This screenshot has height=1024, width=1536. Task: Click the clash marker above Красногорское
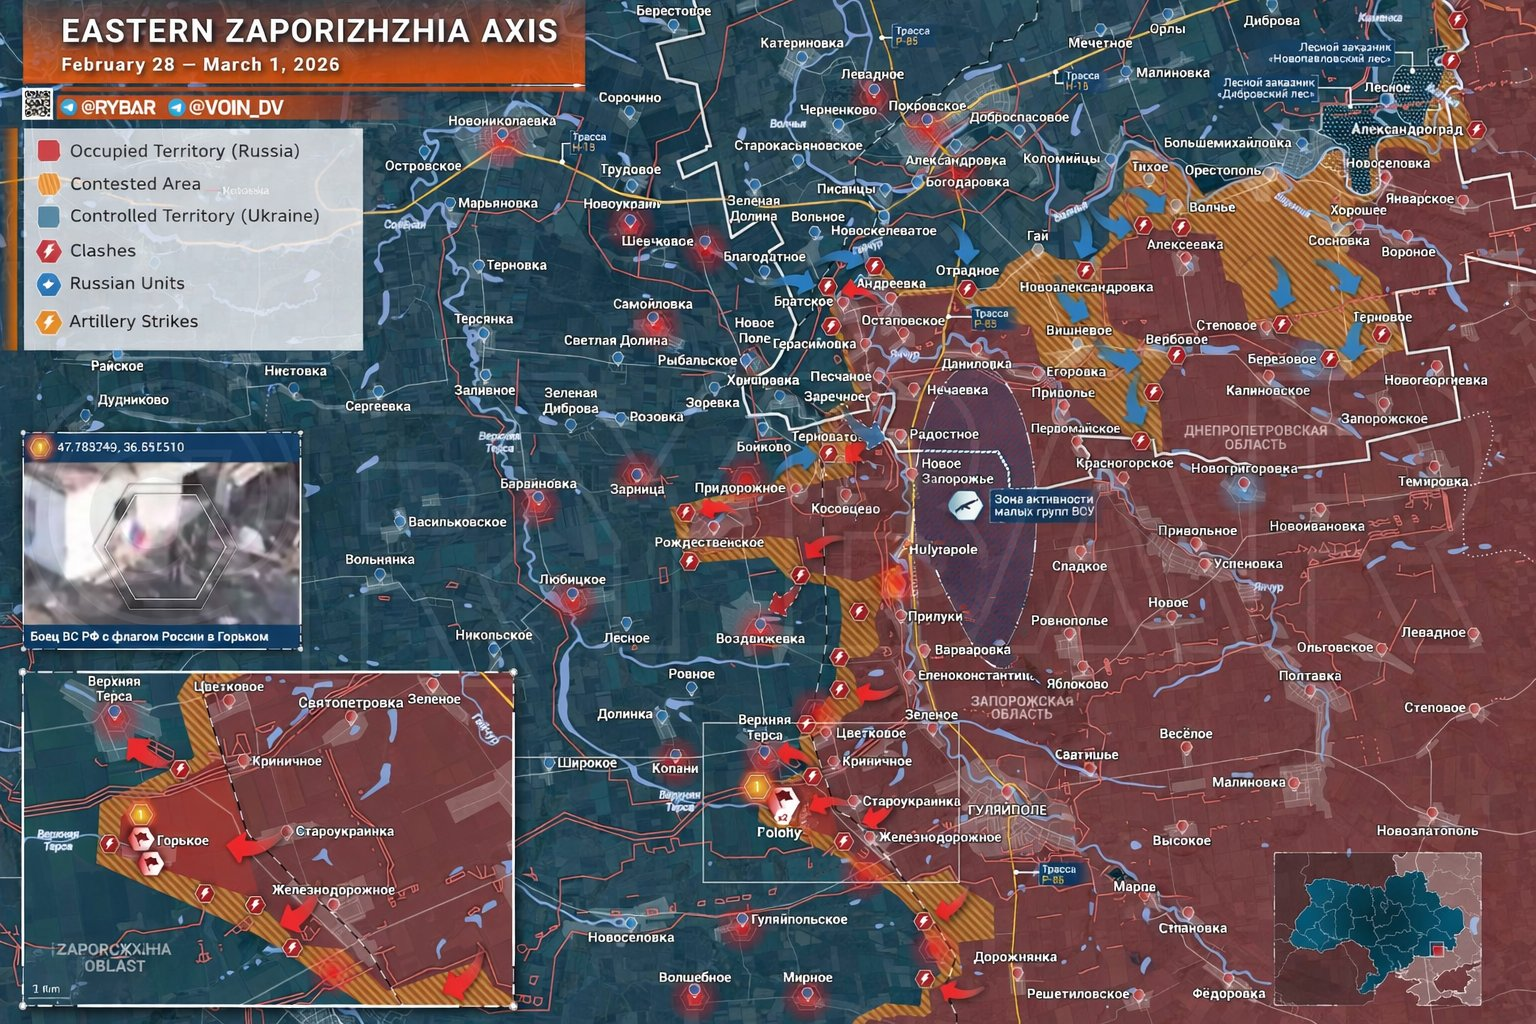coord(1140,440)
